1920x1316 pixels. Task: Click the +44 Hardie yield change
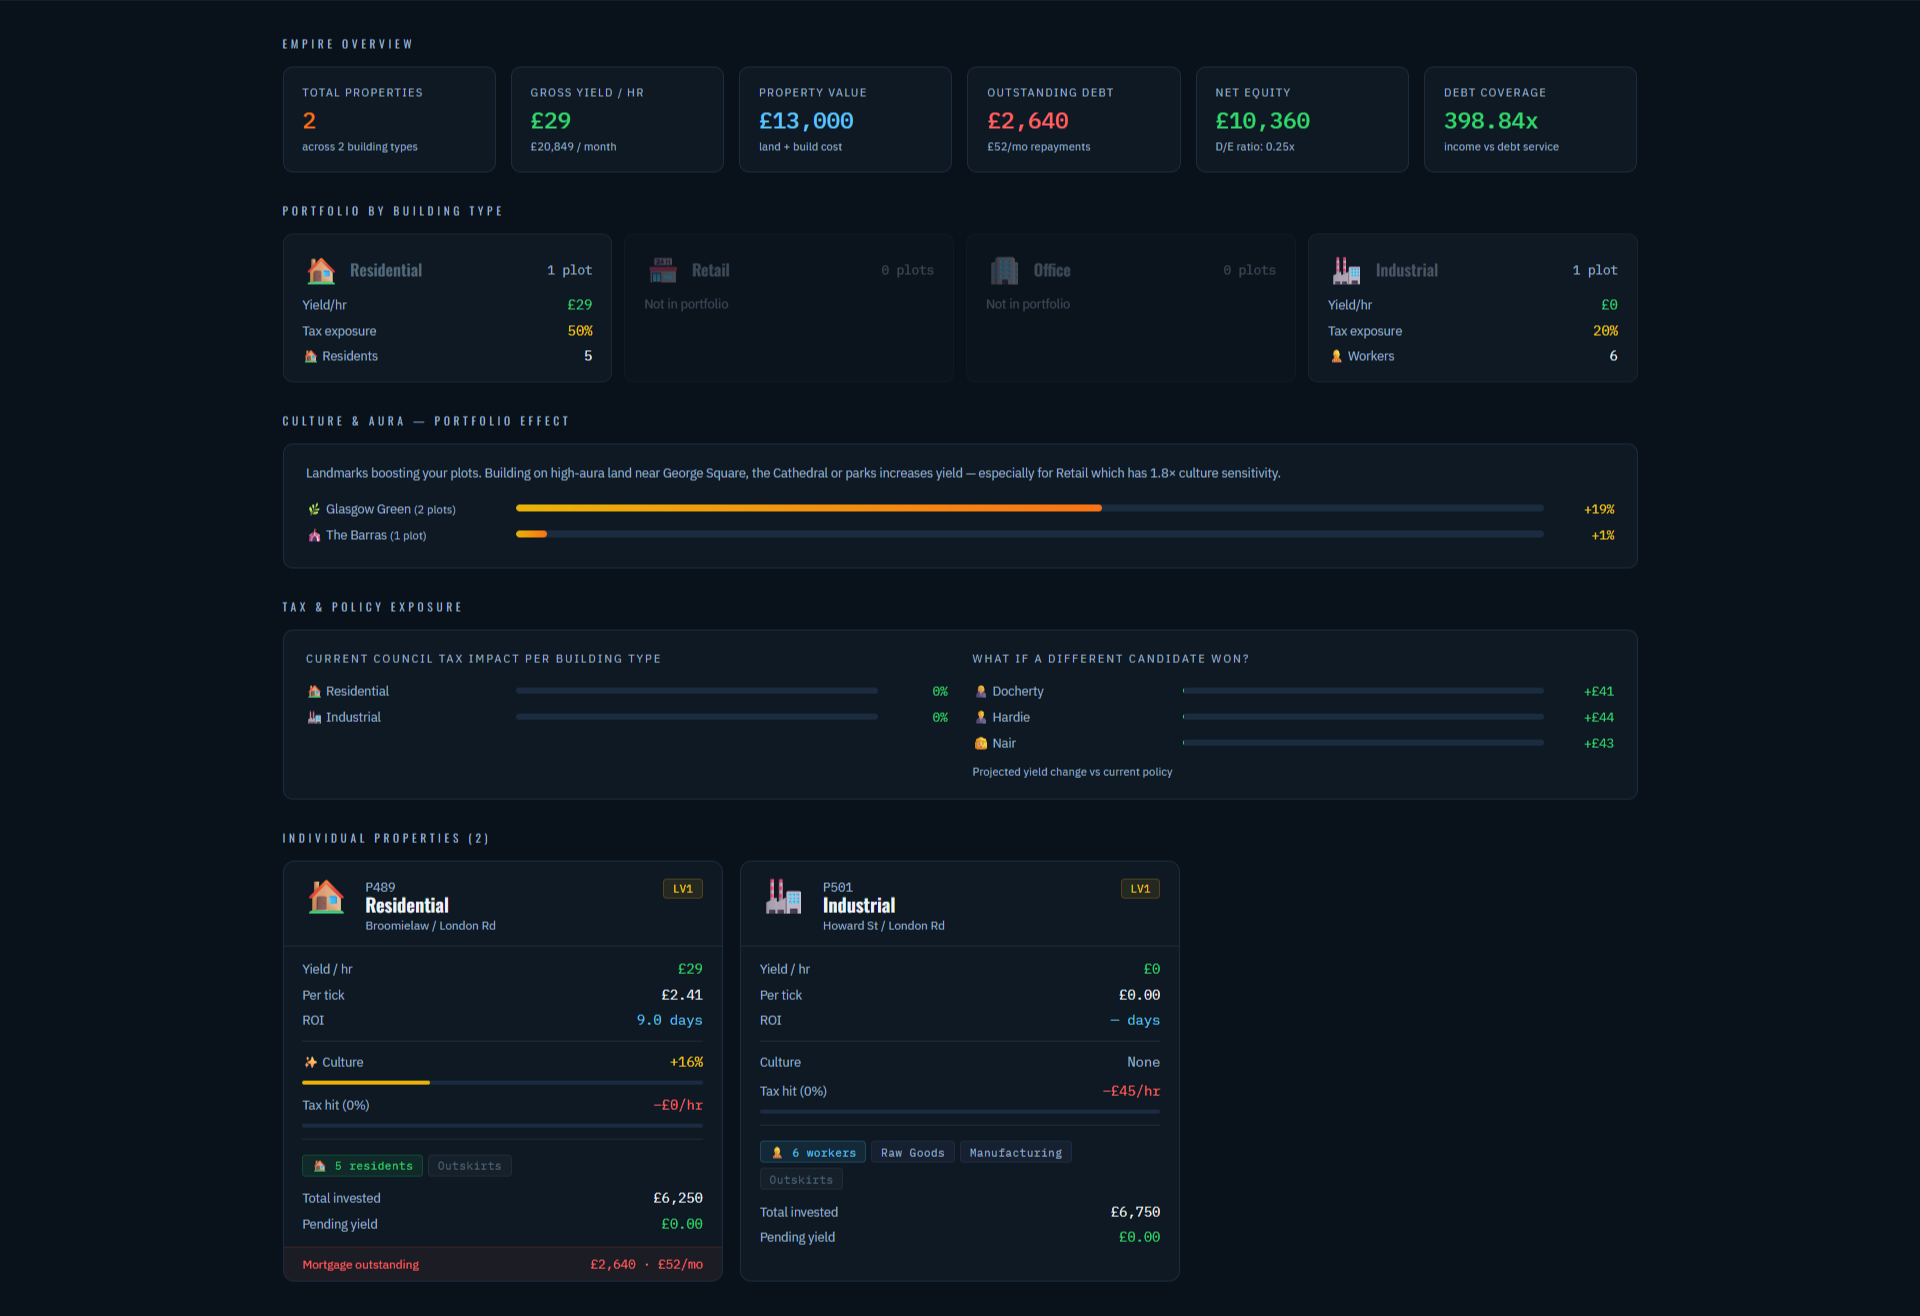[x=1599, y=717]
